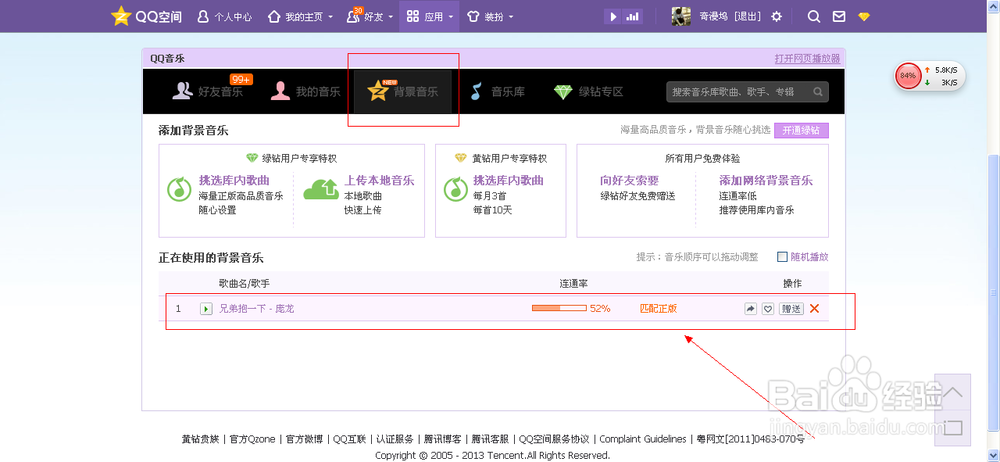
Task: Click the green cloud upload icon
Action: pos(321,188)
